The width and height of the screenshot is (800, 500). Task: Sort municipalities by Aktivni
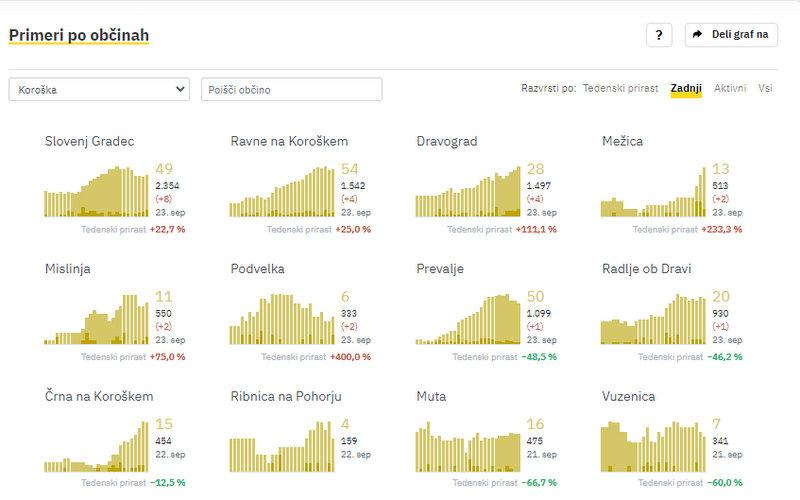coord(730,88)
